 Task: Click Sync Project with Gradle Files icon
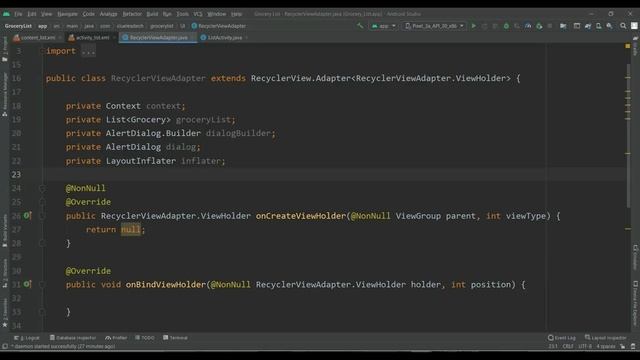pos(588,26)
